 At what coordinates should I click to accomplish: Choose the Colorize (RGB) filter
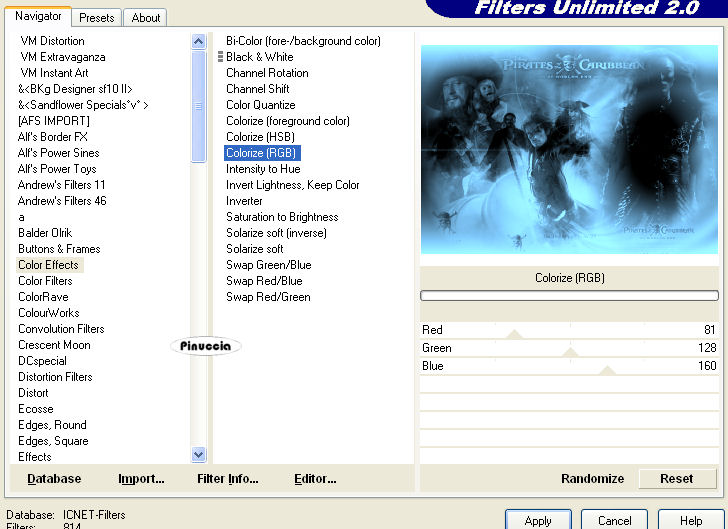[x=262, y=153]
